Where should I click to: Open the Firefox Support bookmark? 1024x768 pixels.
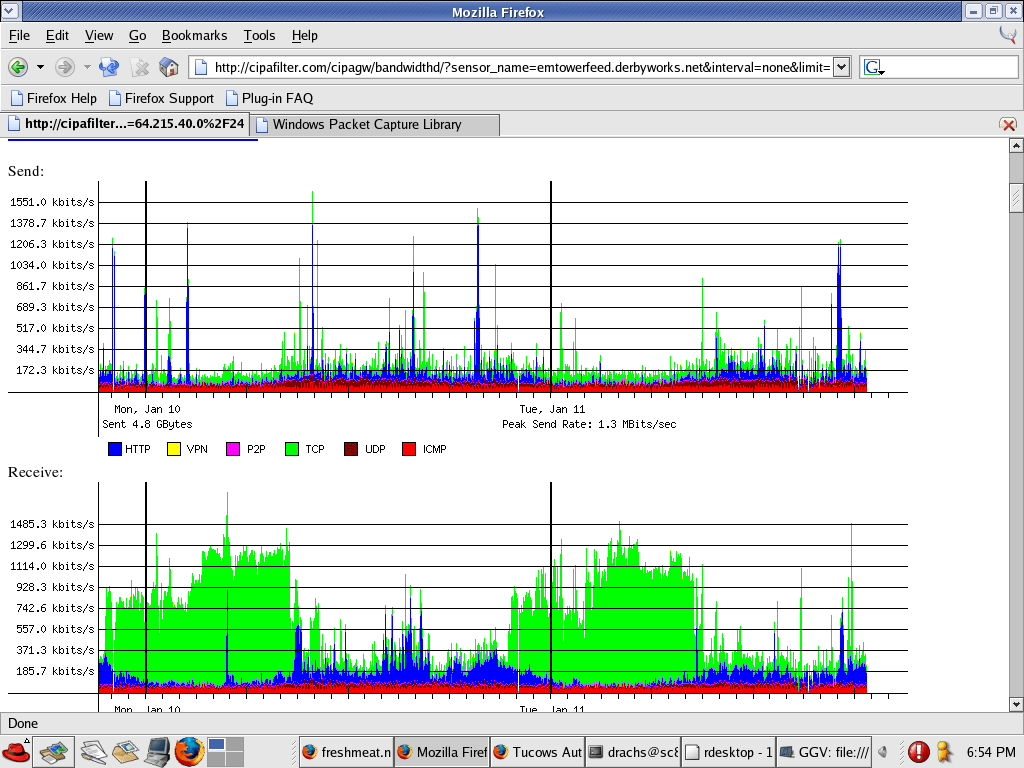161,98
